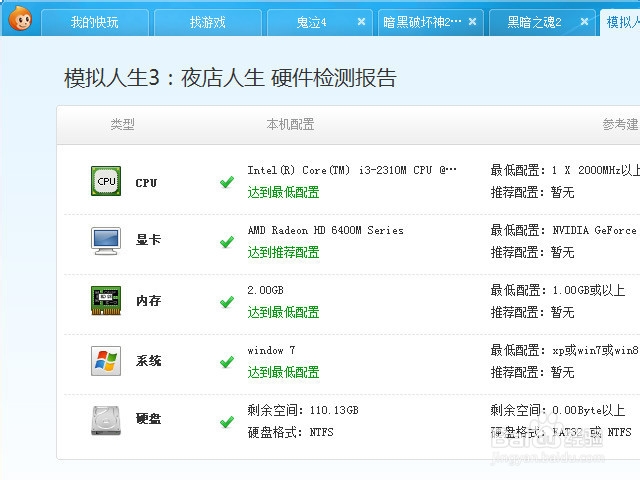Click 推荐配置: 暂无 in 系统 row
The height and width of the screenshot is (480, 640).
pos(532,372)
